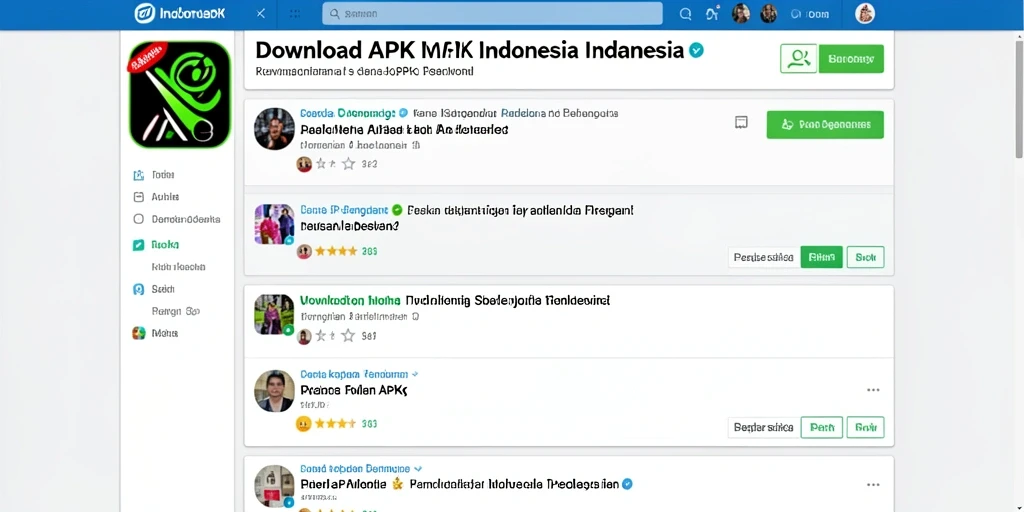Open the blue author link of second post
This screenshot has width=1024, height=512.
(344, 210)
